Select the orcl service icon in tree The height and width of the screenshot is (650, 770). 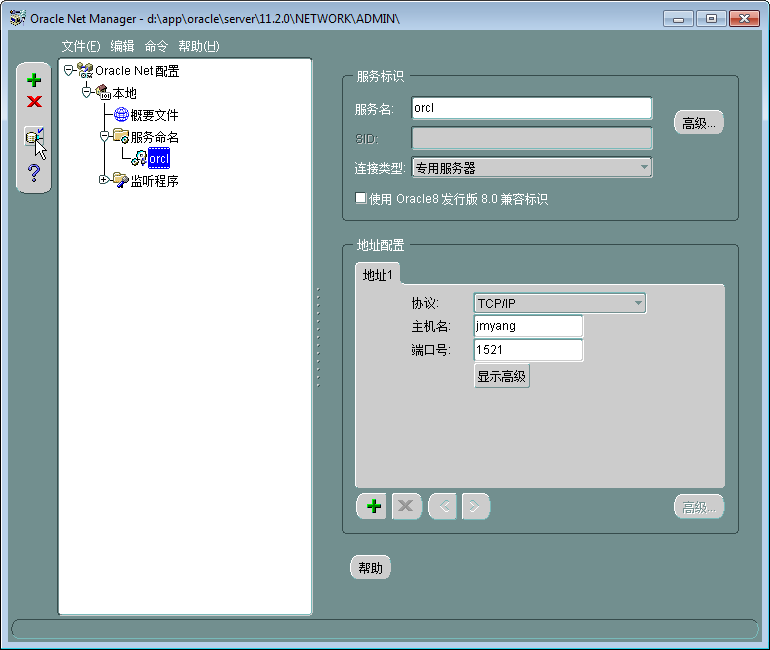tap(139, 159)
